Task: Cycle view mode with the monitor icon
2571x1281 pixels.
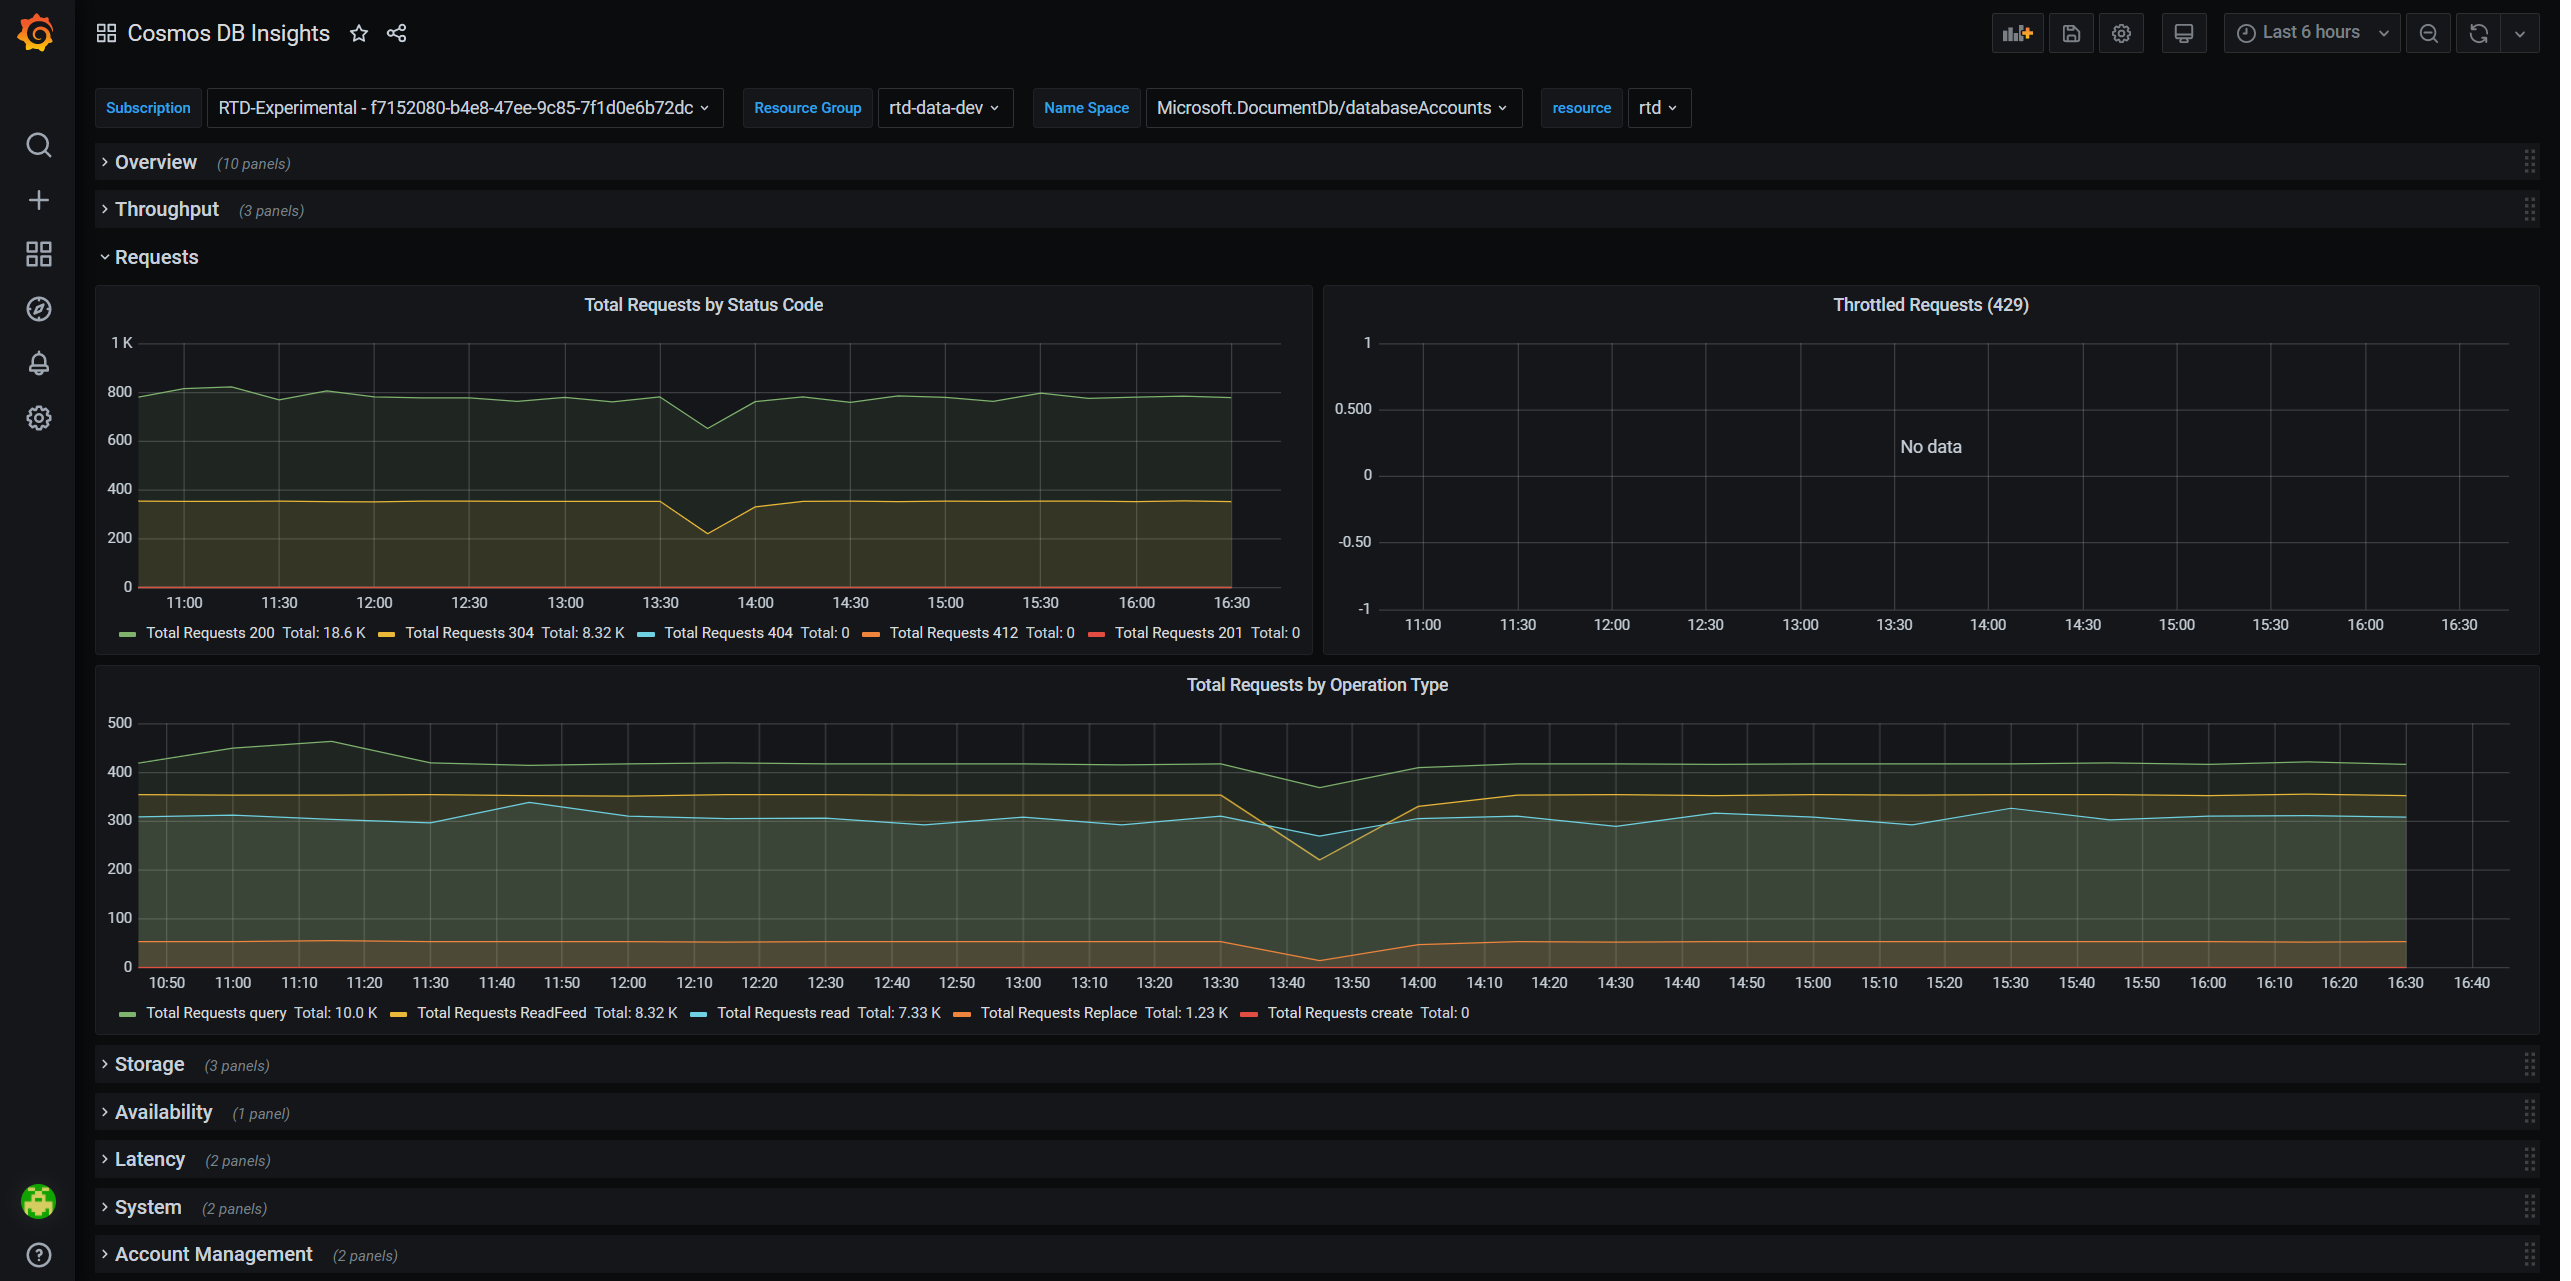Action: coord(2183,33)
